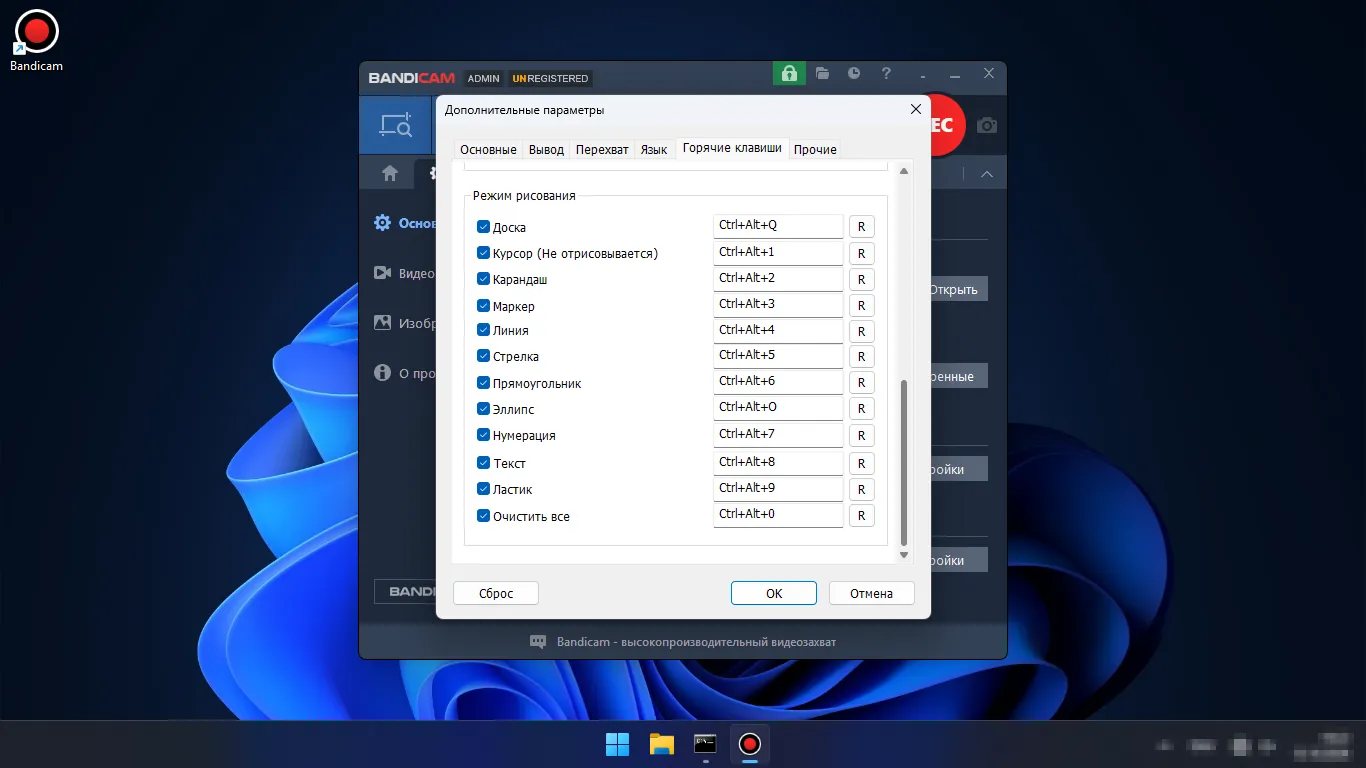The height and width of the screenshot is (768, 1366).
Task: Select the Bandicam desktop shortcut icon
Action: (36, 41)
